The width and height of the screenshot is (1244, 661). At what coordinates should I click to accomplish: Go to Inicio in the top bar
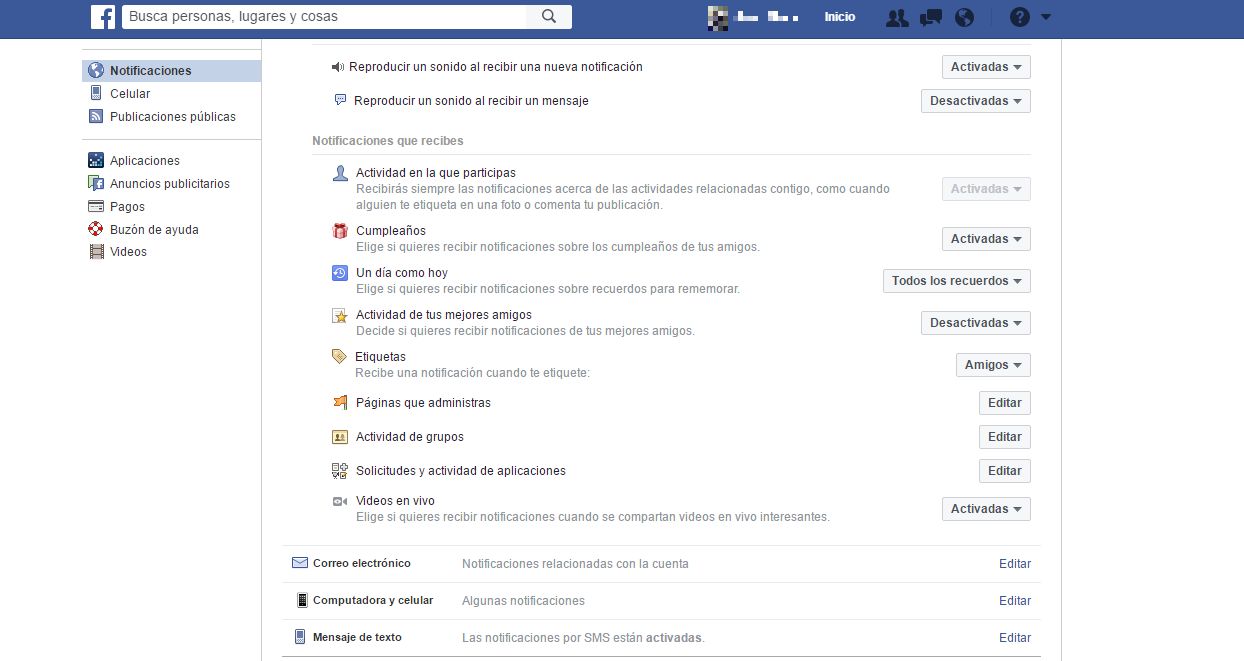(x=839, y=17)
